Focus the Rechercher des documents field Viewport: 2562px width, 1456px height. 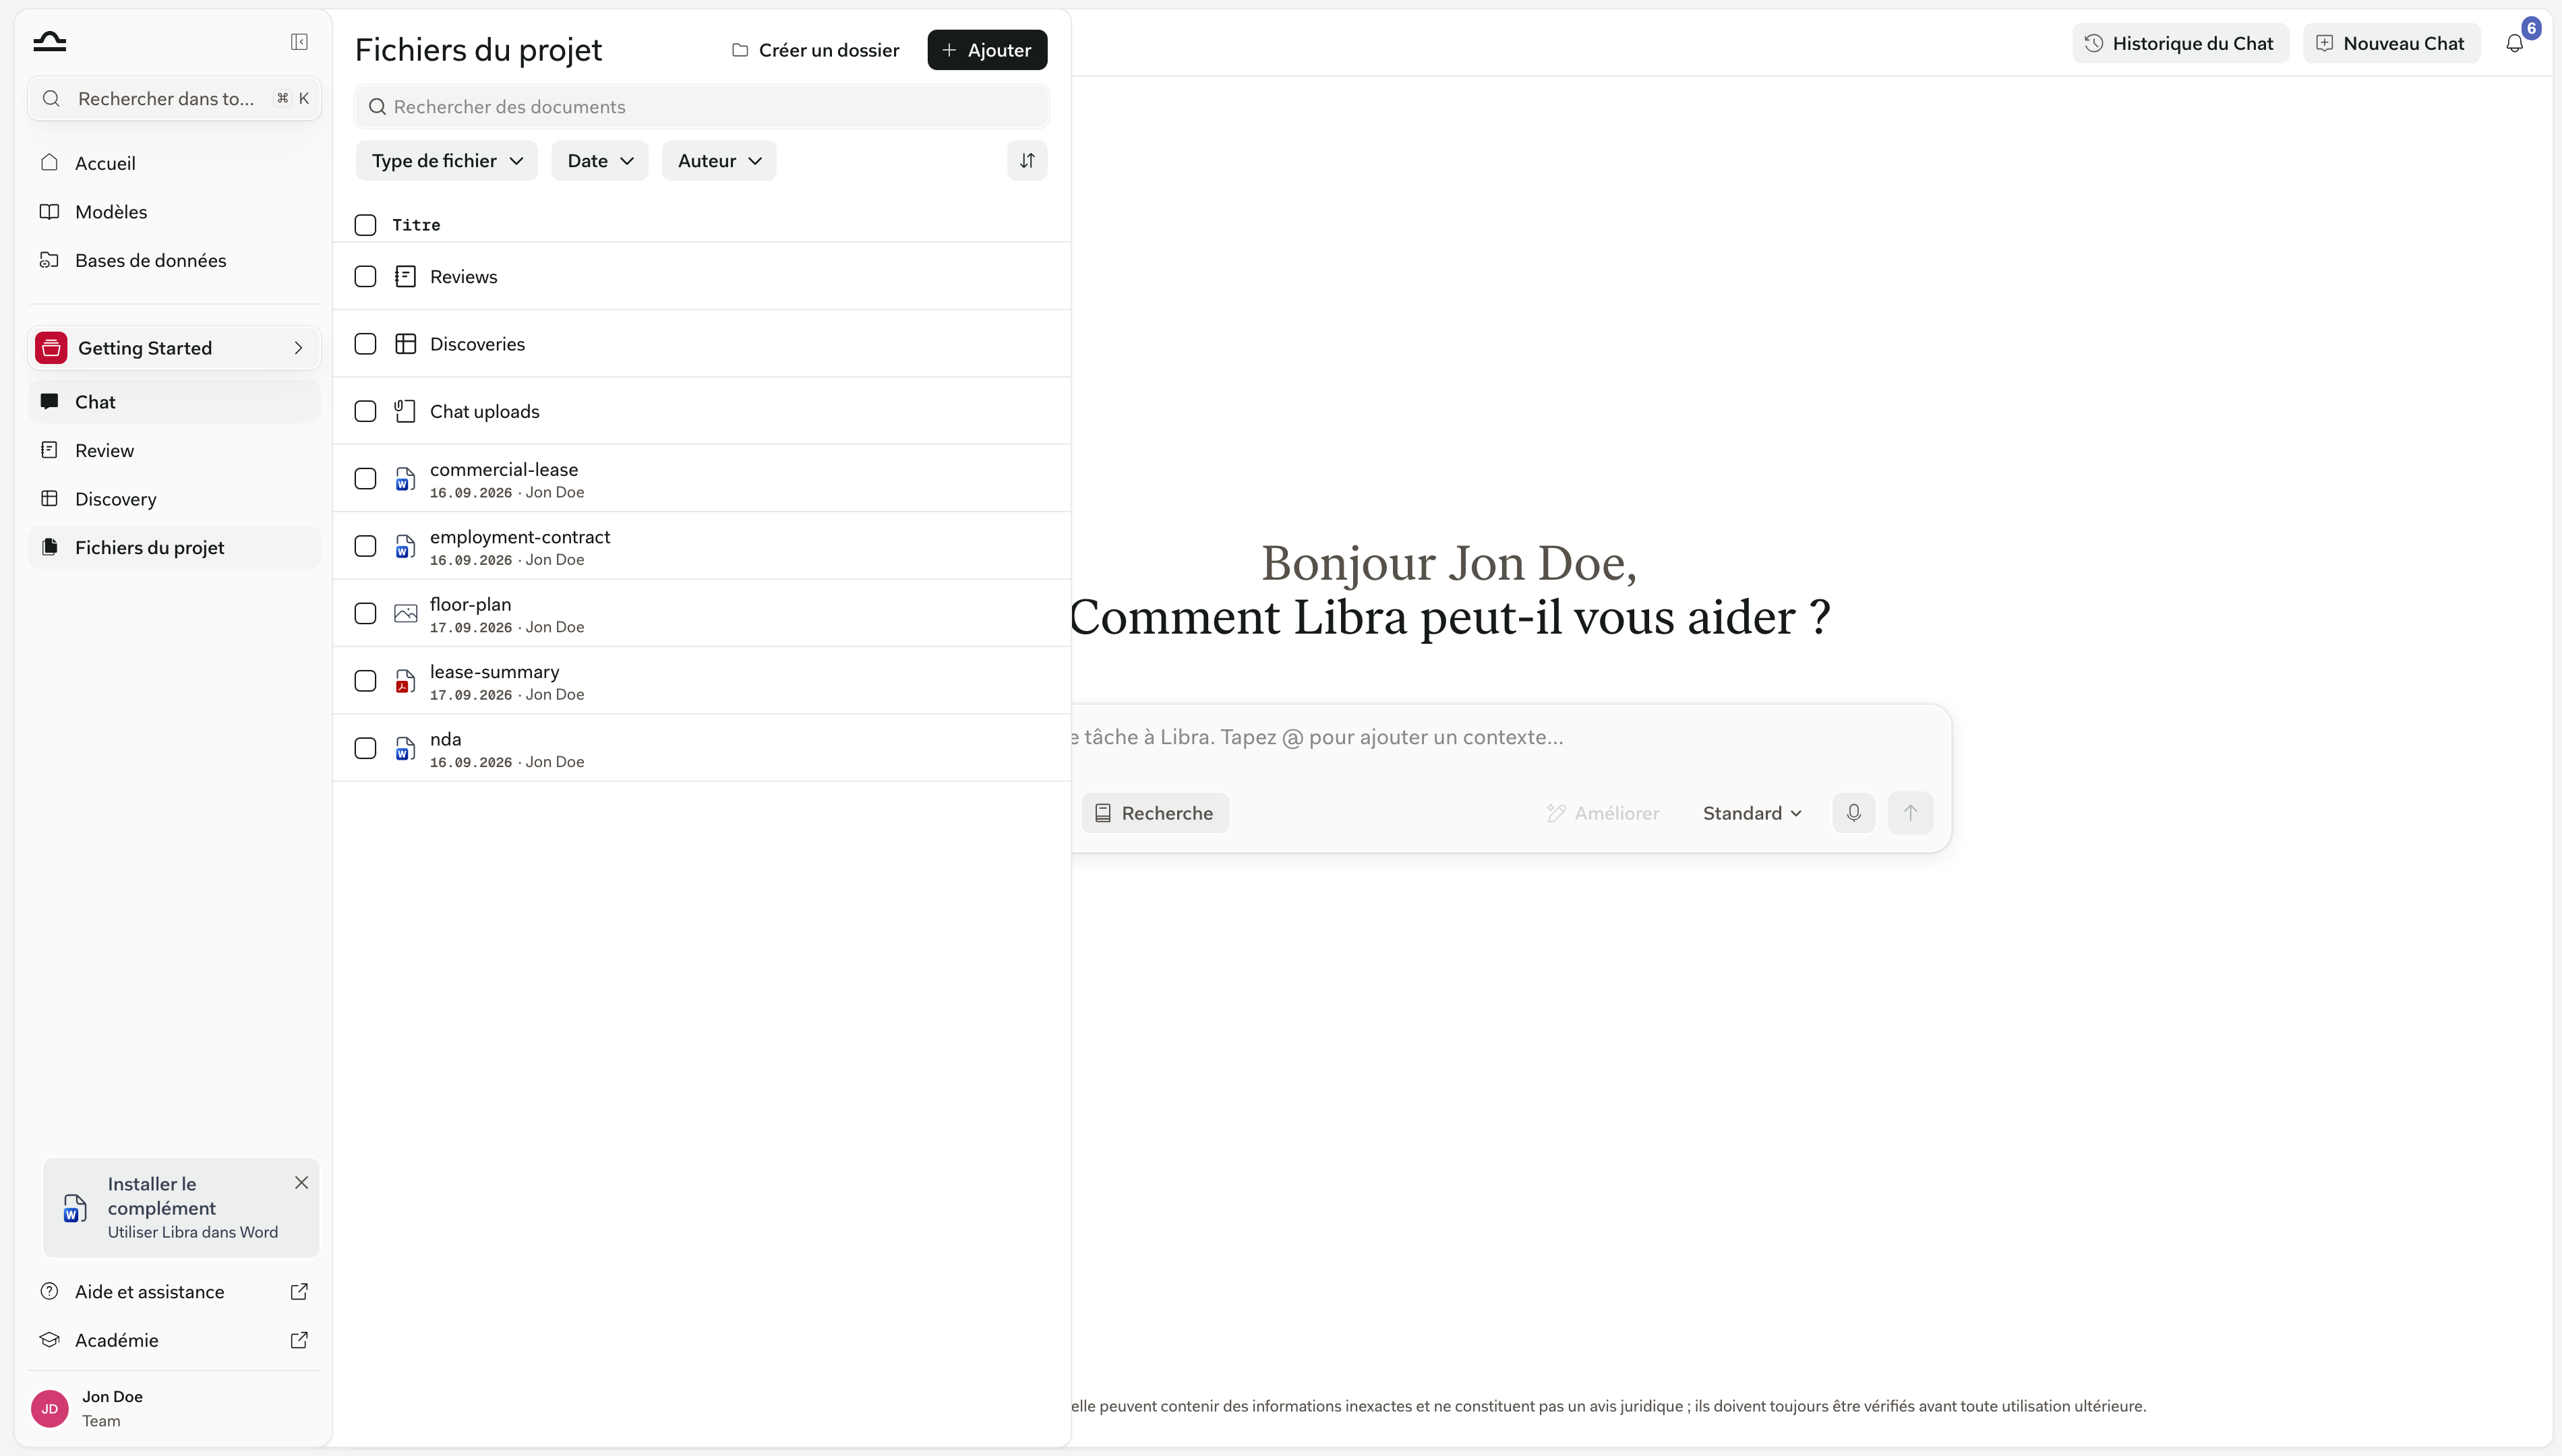click(x=701, y=107)
